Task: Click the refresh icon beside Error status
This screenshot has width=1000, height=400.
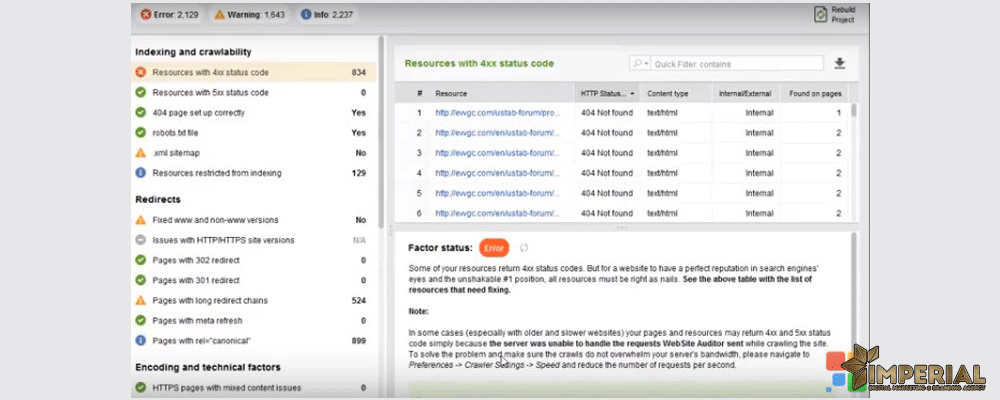Action: (x=522, y=248)
